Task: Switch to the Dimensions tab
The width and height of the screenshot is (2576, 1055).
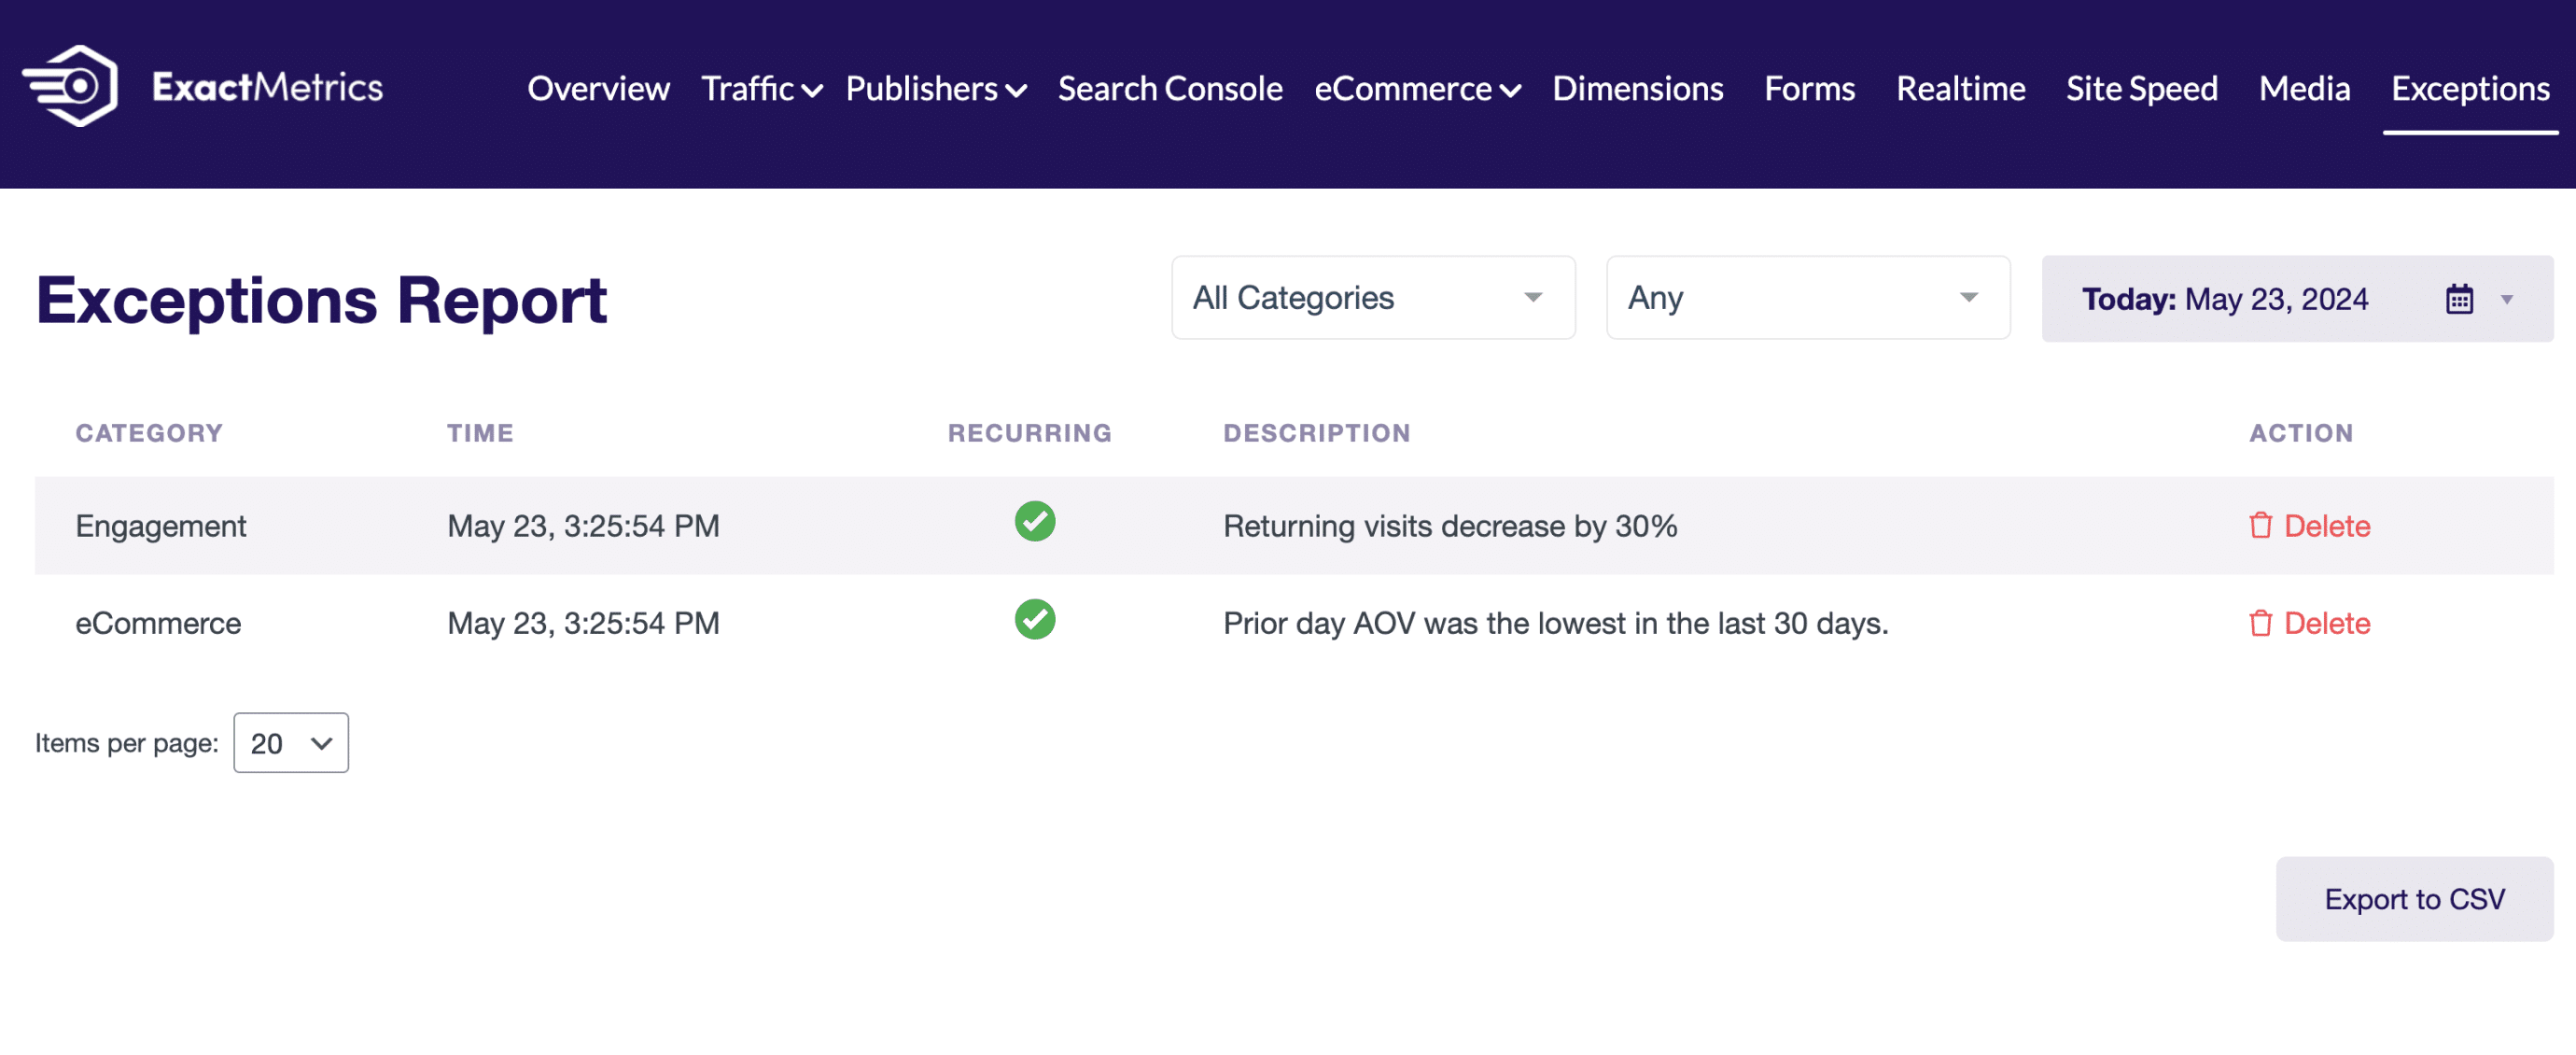Action: 1637,88
